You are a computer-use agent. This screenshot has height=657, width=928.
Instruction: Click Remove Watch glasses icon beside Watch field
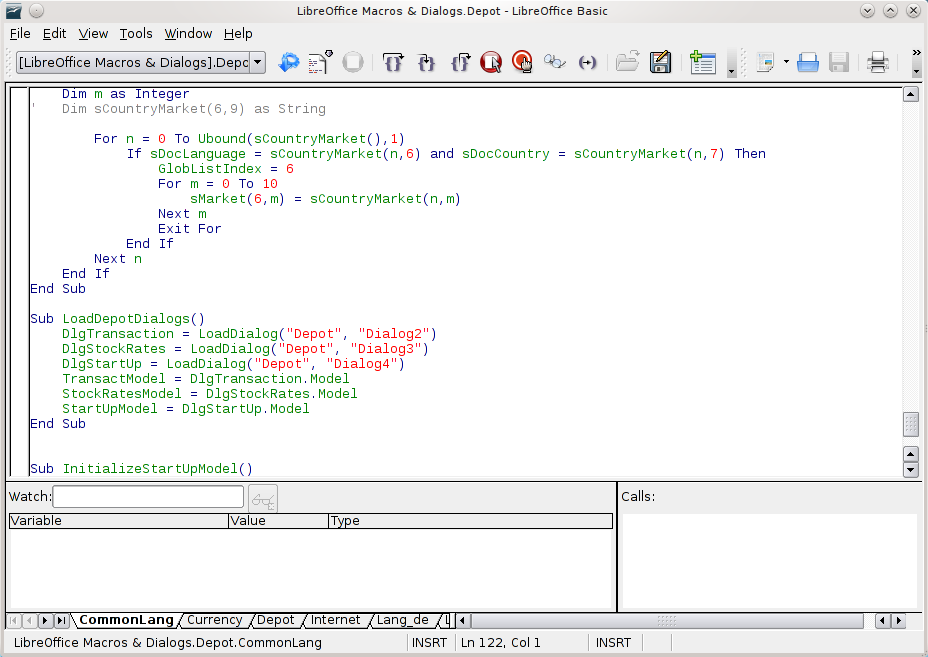(263, 499)
